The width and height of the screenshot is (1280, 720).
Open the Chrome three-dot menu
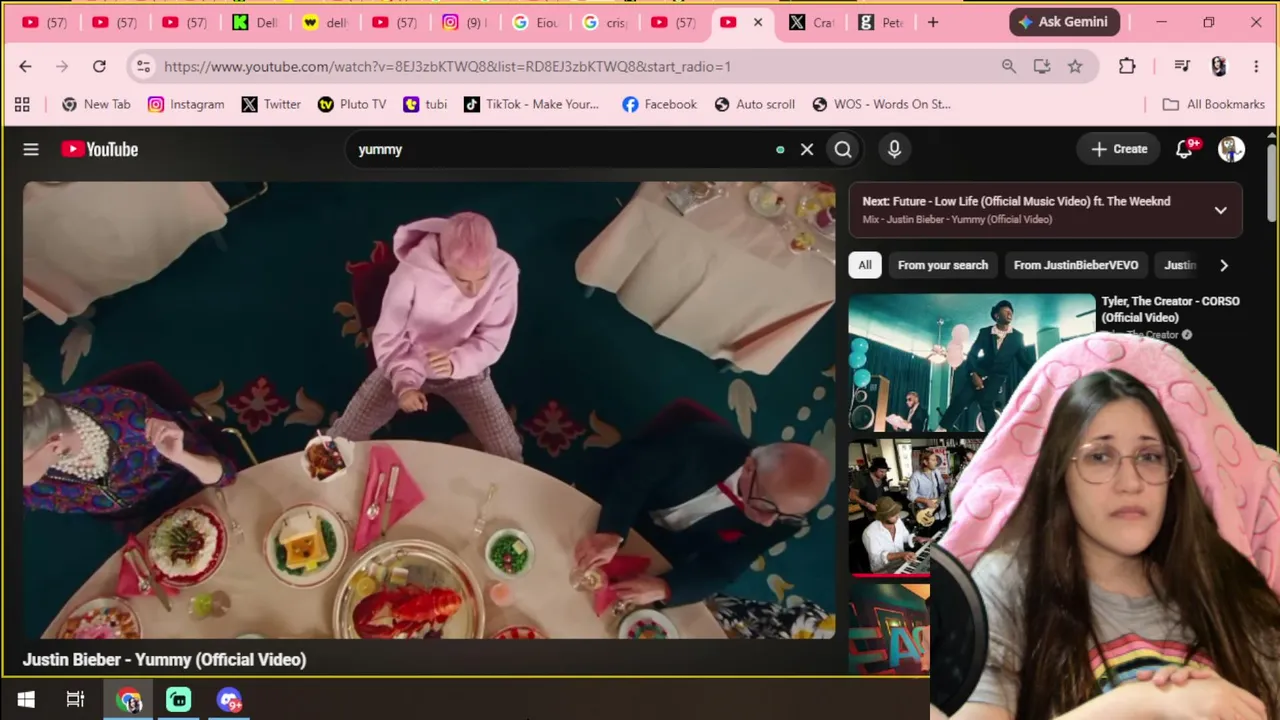click(1256, 66)
